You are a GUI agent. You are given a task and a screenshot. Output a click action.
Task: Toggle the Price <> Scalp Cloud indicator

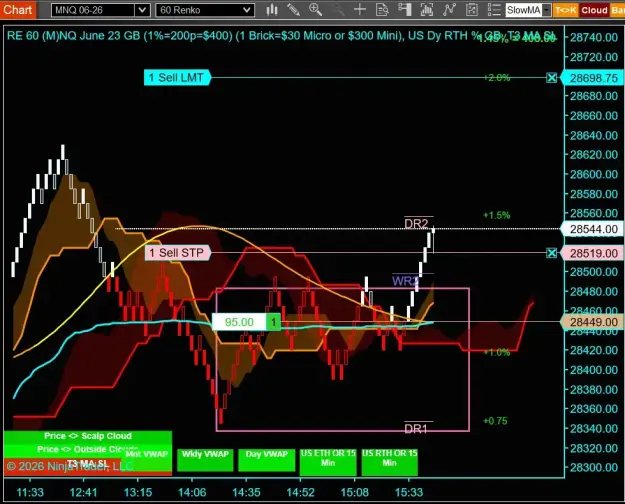click(88, 436)
